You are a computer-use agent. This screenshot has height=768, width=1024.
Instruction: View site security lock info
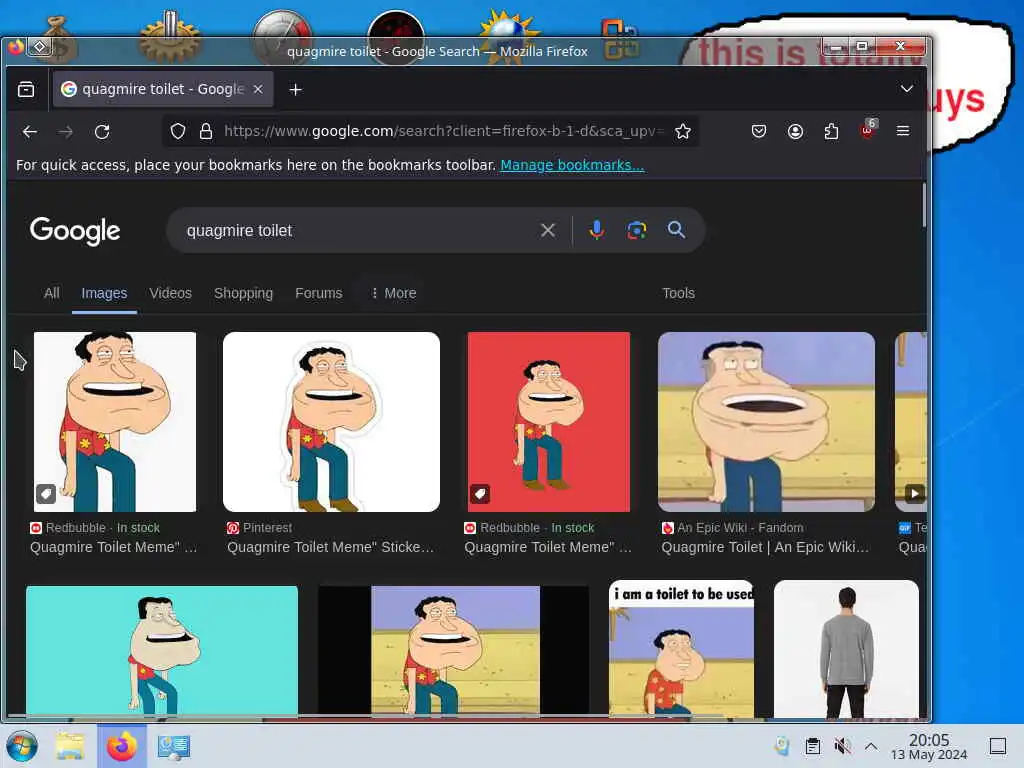coord(206,131)
